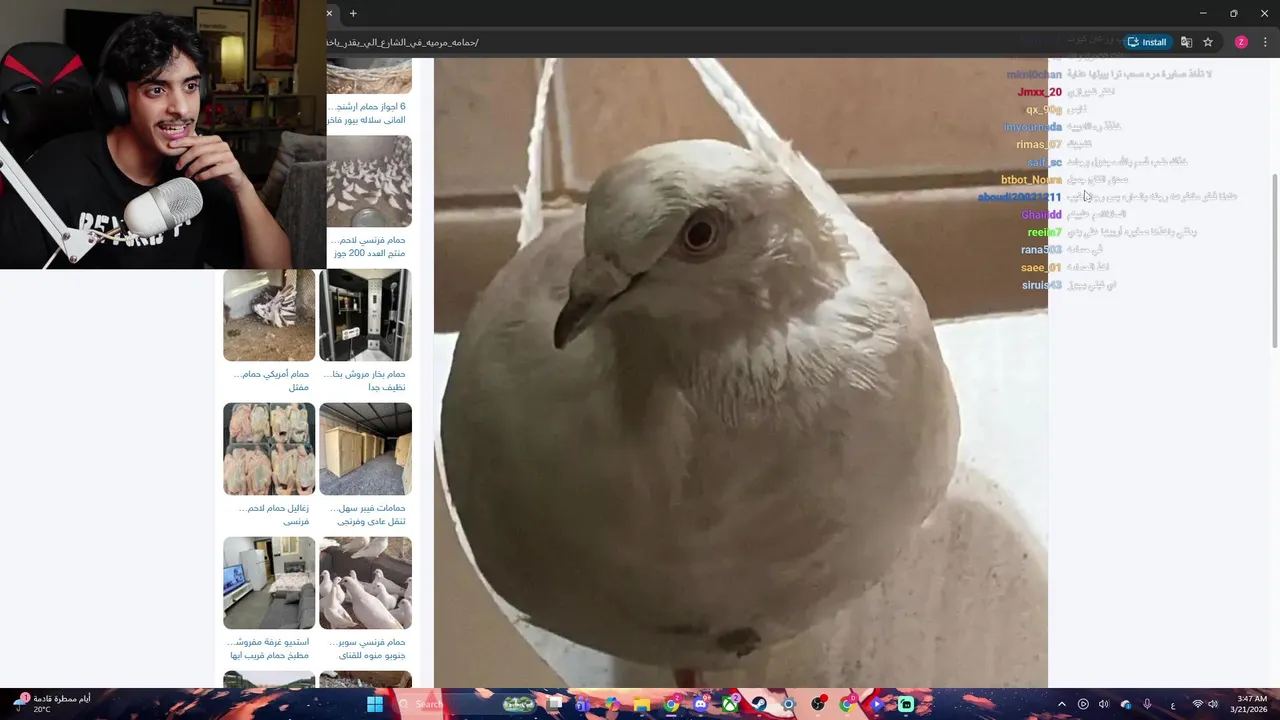
Task: Click chat username btbot_Noura
Action: 1031,180
